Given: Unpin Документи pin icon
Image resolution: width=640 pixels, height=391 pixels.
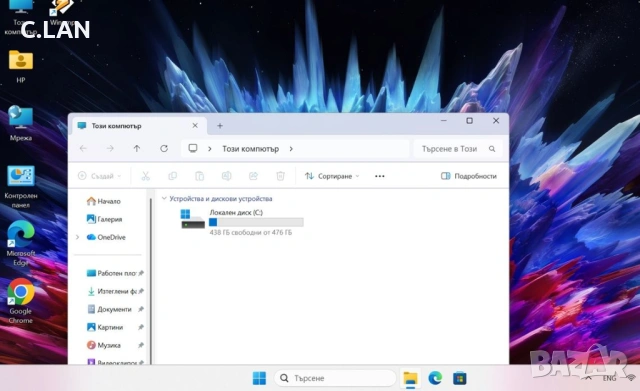Looking at the screenshot, I should click(141, 309).
